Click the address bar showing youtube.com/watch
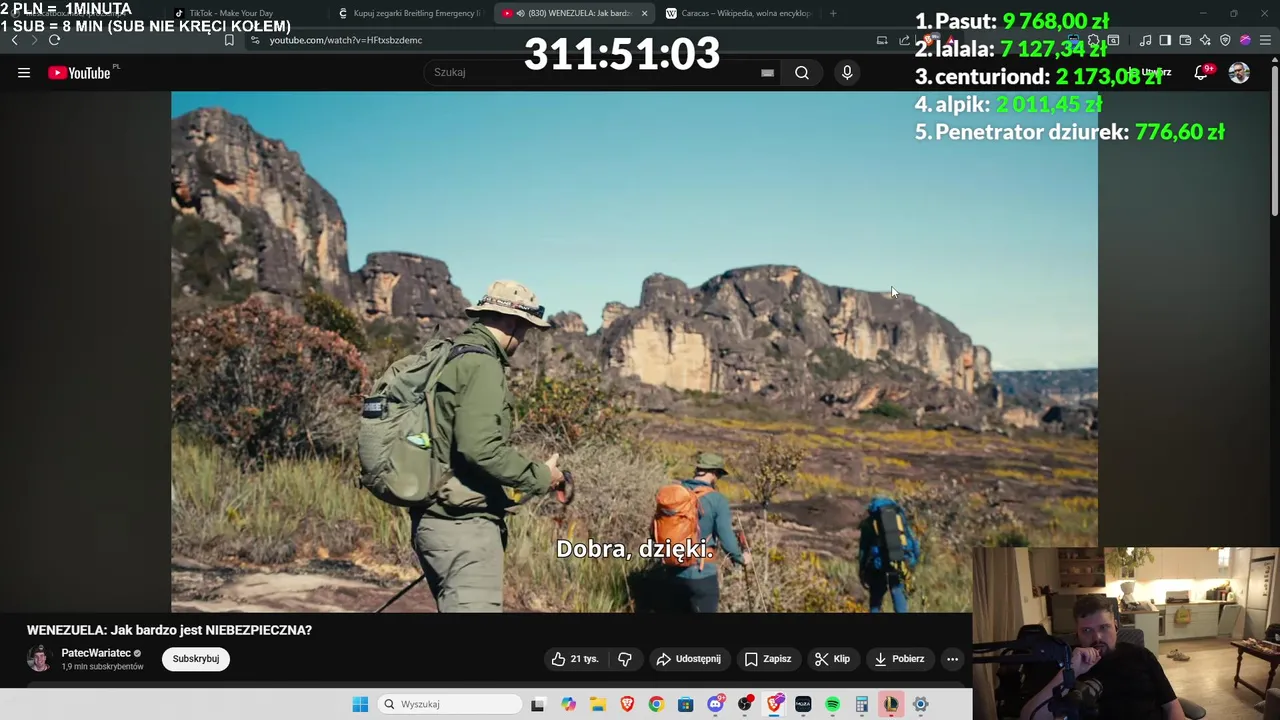 coord(560,40)
